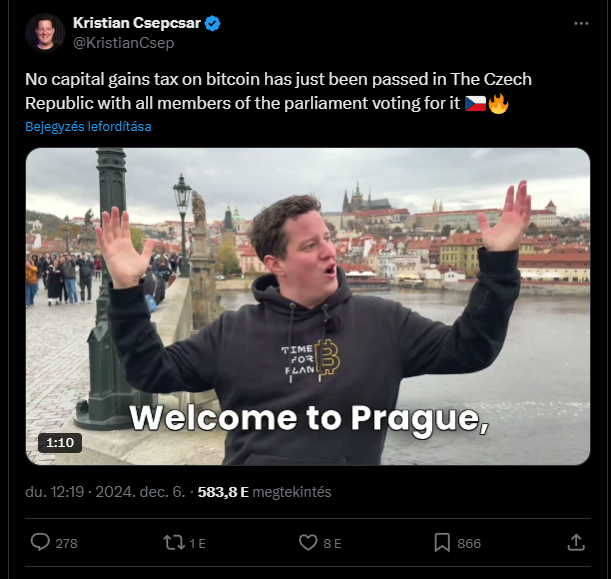Open the @KristianCsep handle link
The width and height of the screenshot is (611, 579).
click(x=124, y=42)
